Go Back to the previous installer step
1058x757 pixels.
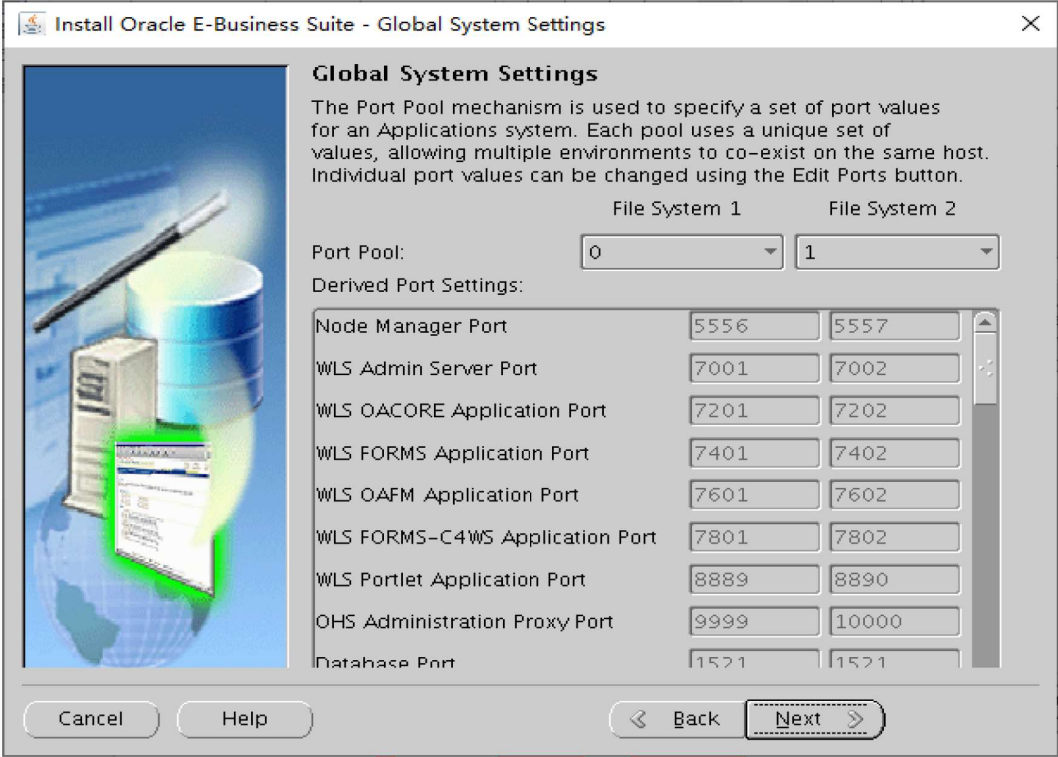677,719
